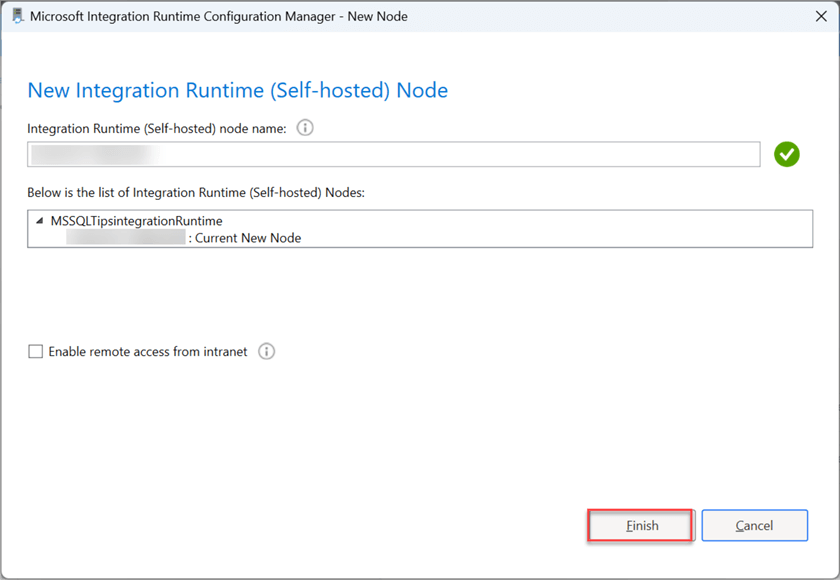The image size is (840, 580).
Task: Select the Current New Node entry
Action: tap(184, 238)
